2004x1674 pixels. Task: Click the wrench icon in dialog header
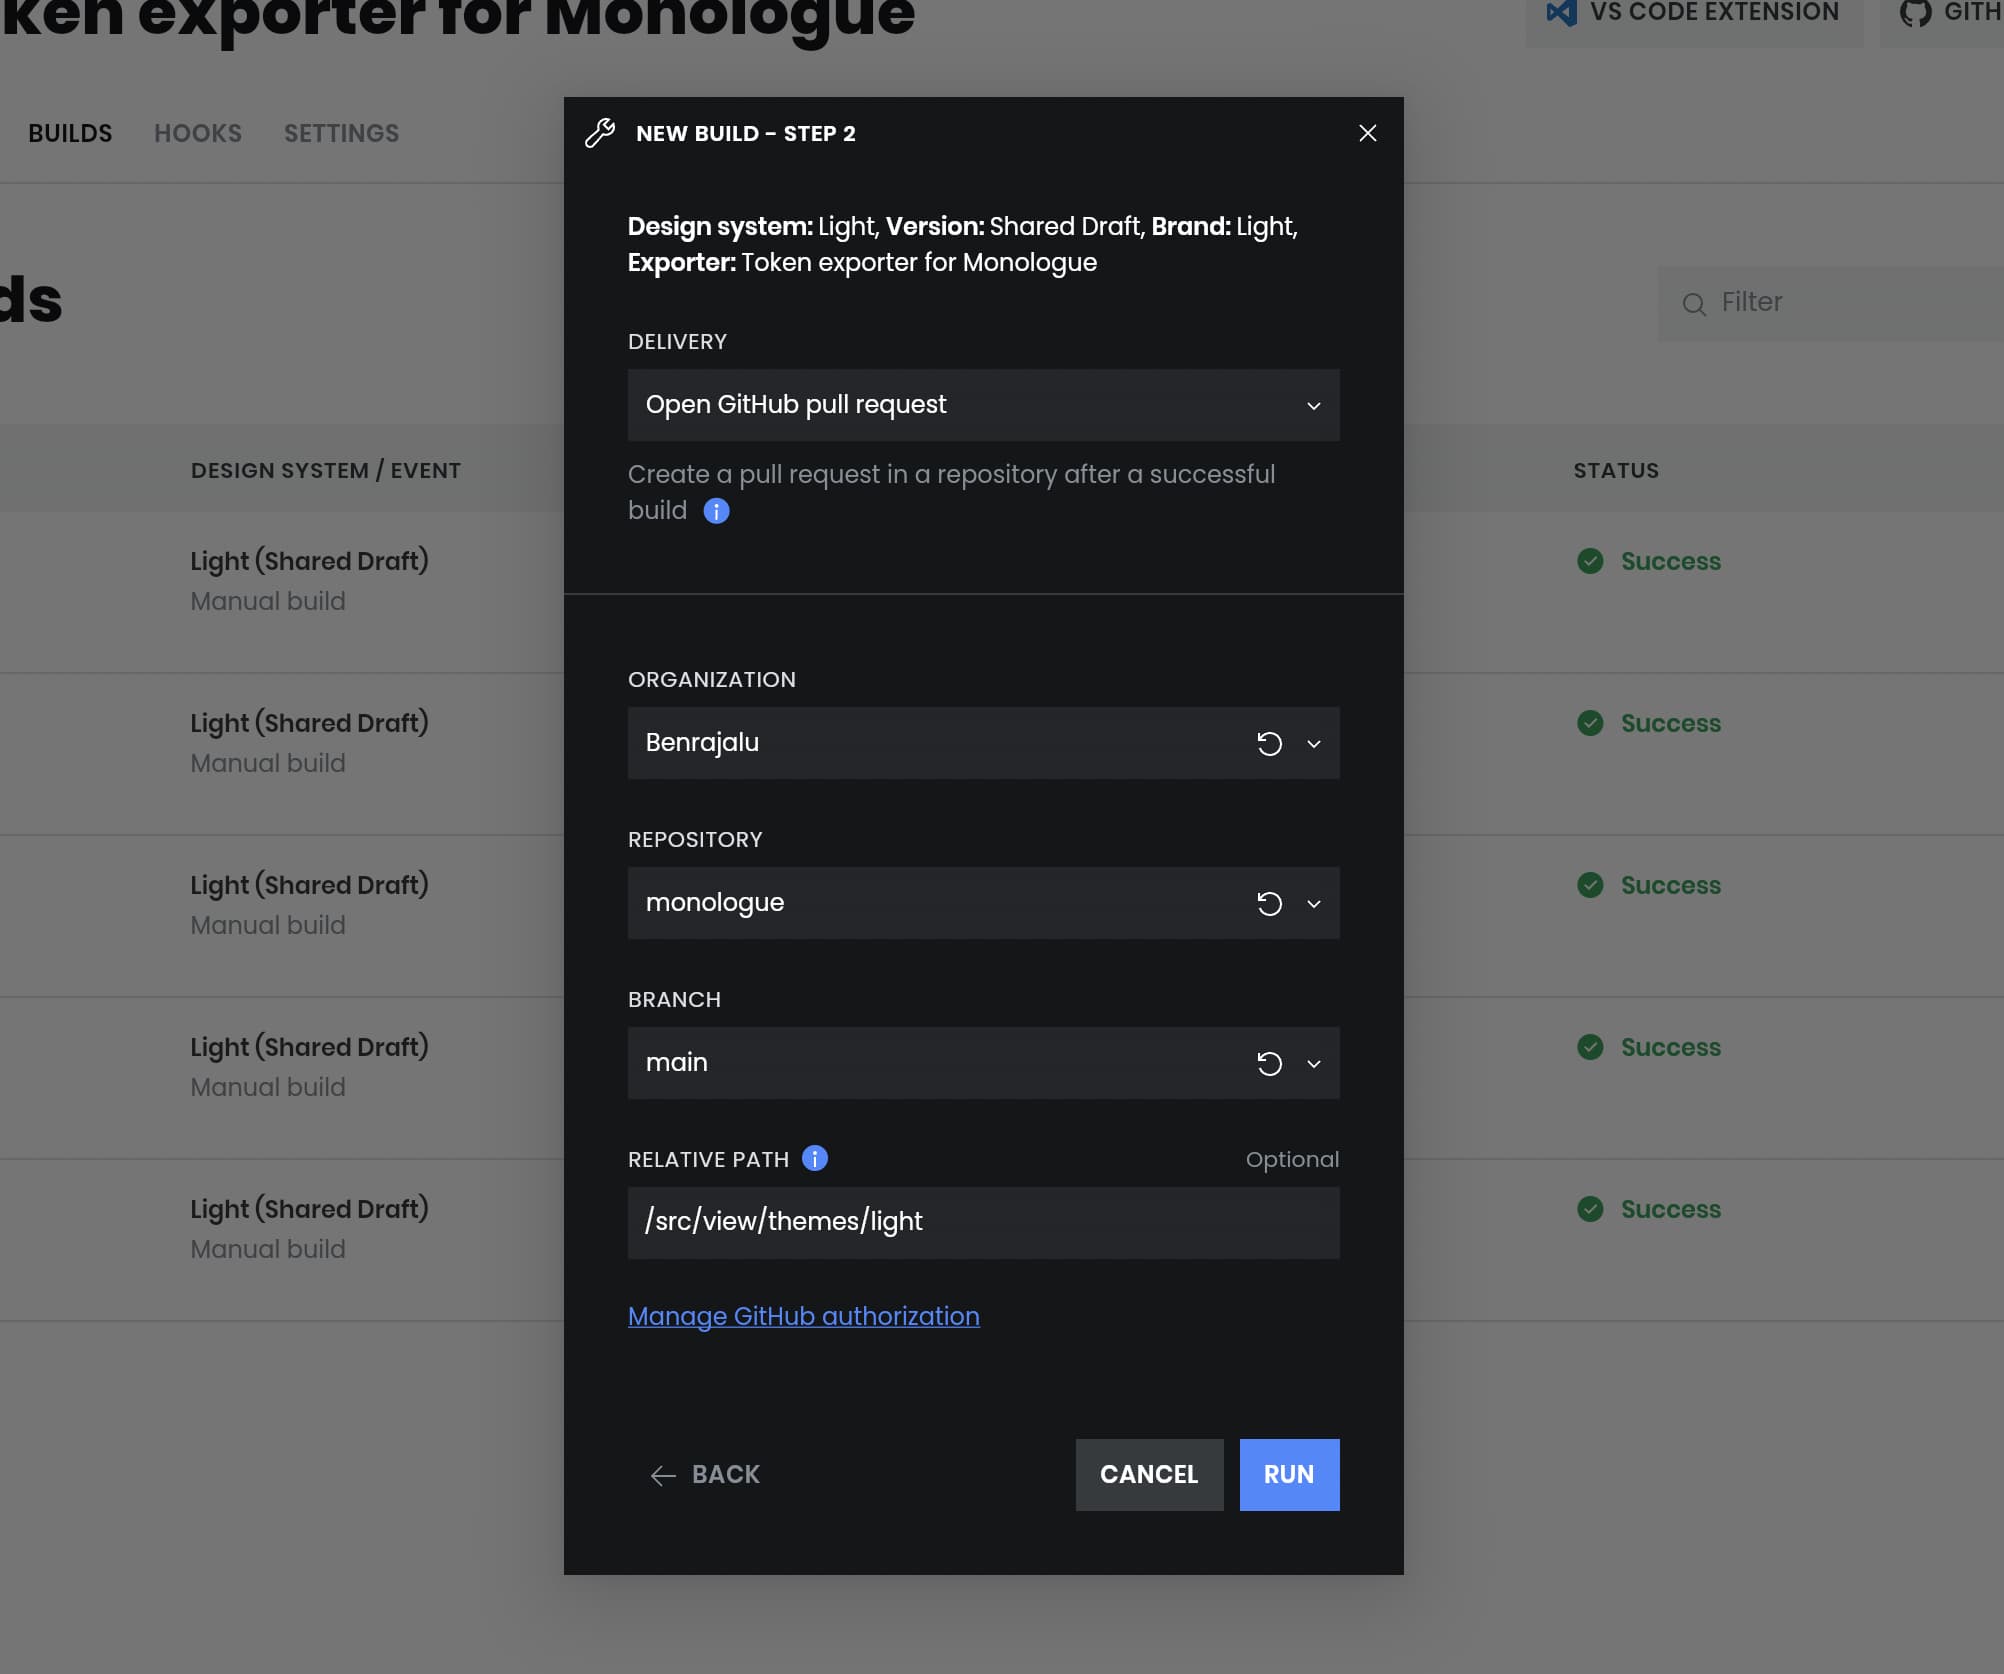coord(600,133)
